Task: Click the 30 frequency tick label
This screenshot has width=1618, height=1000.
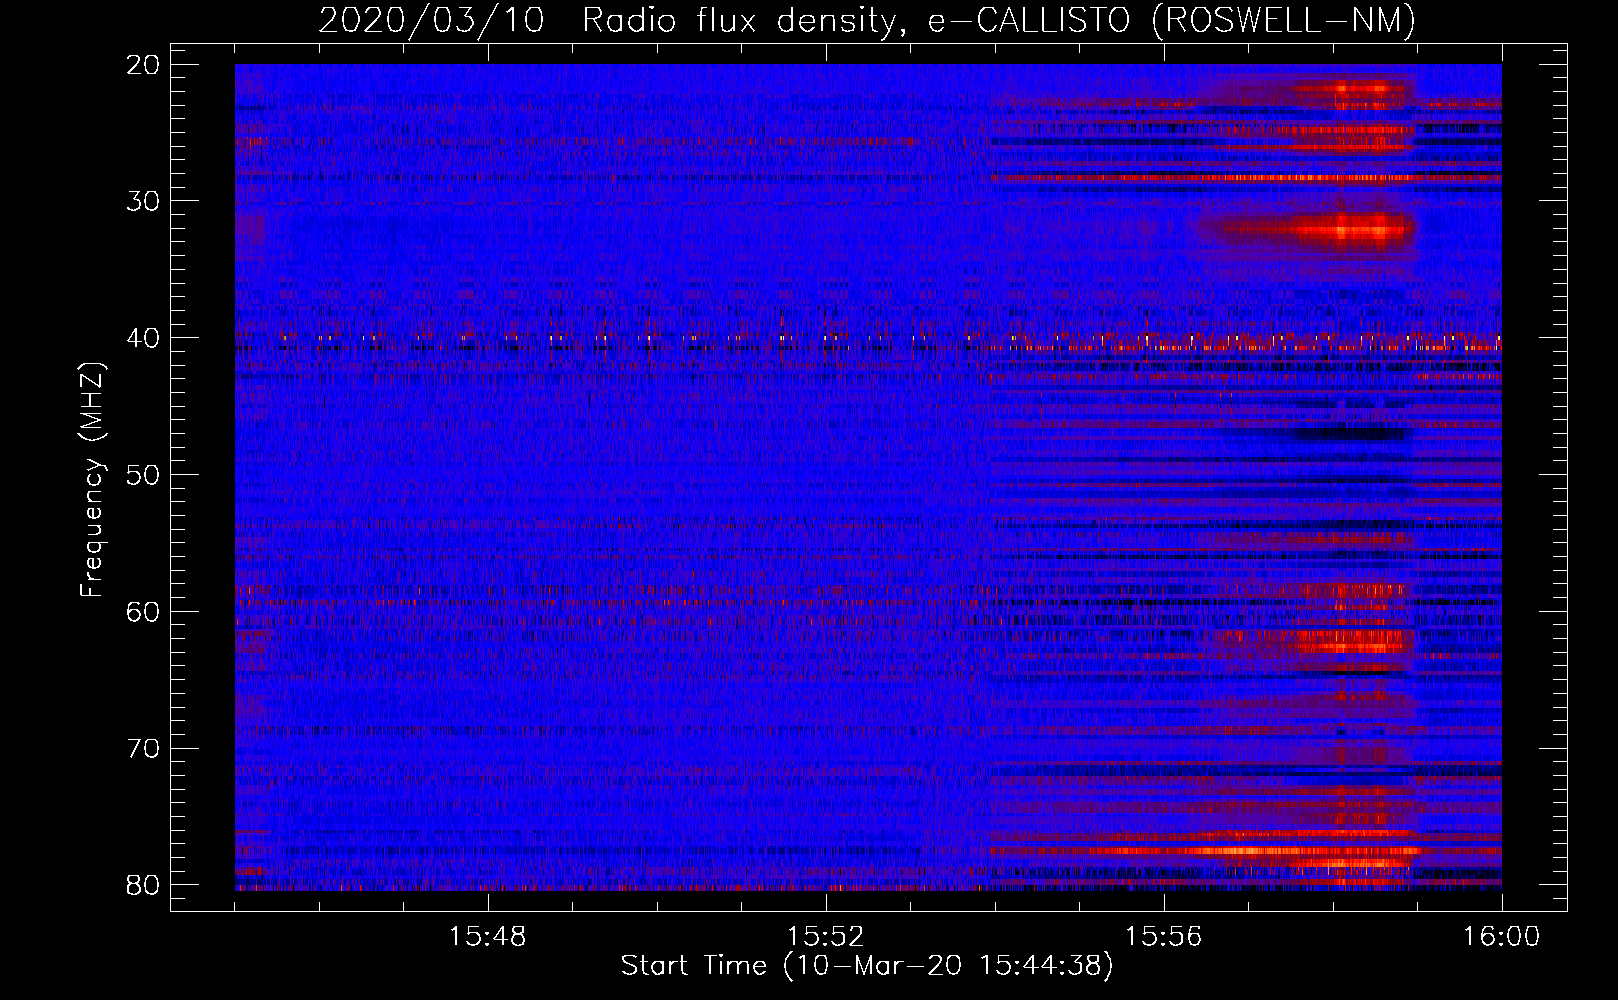Action: [144, 201]
